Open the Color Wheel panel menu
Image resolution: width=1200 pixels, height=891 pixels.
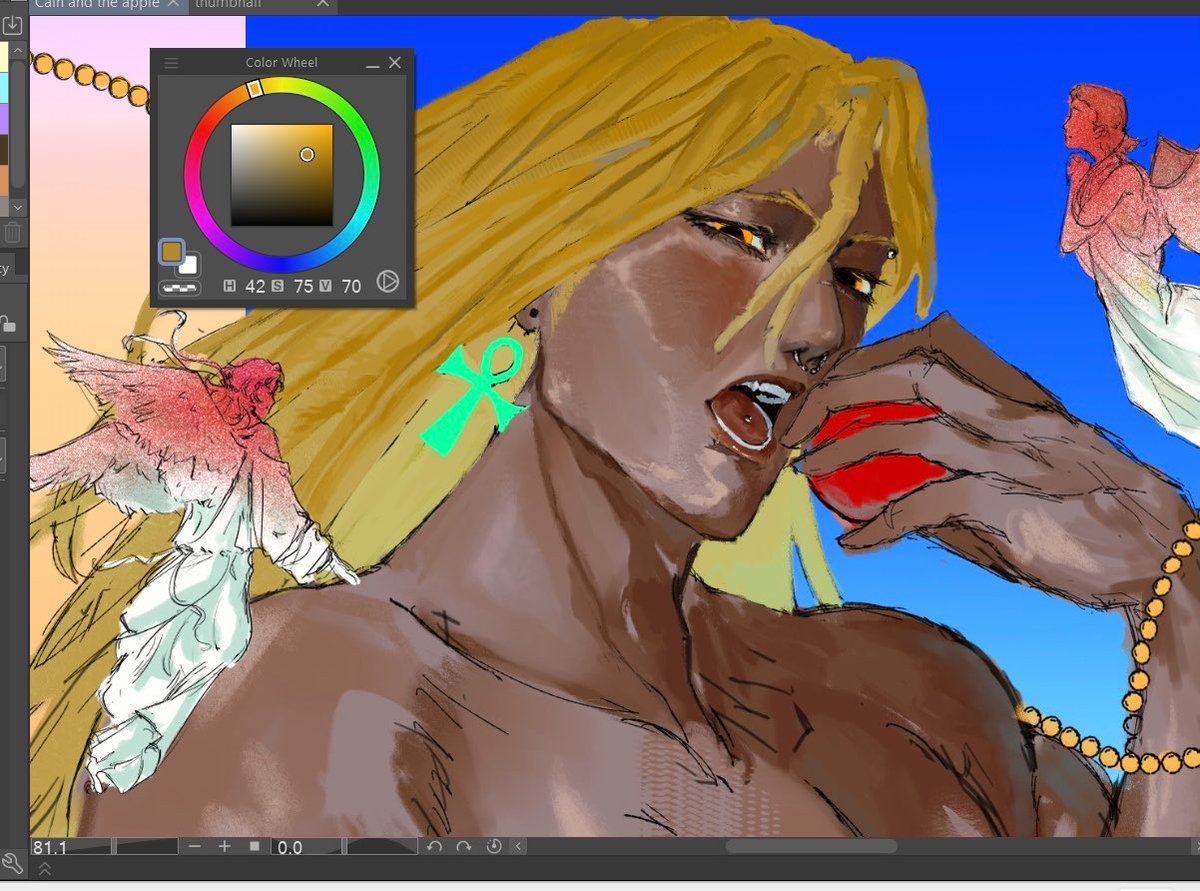(171, 63)
